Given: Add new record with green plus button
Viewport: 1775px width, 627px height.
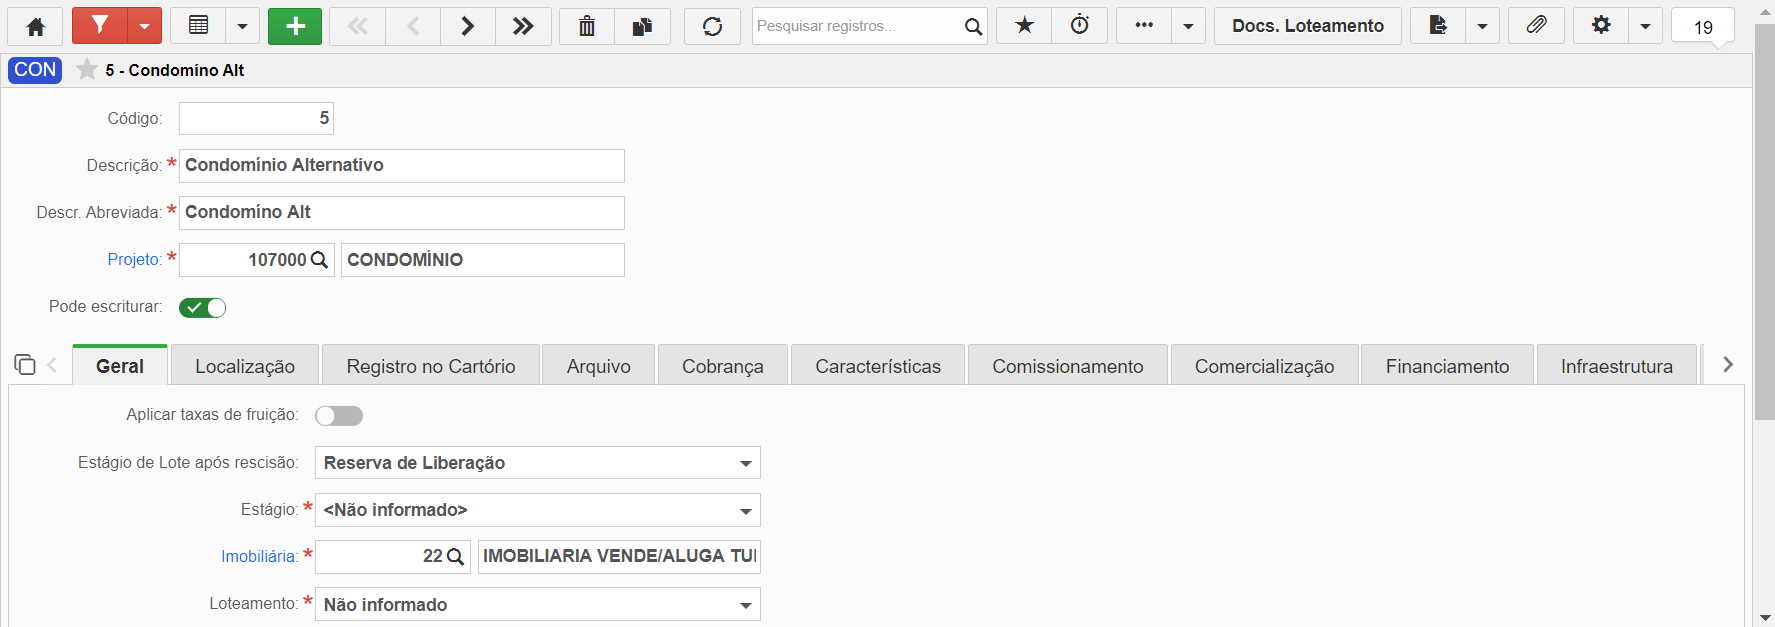Looking at the screenshot, I should click(x=295, y=26).
